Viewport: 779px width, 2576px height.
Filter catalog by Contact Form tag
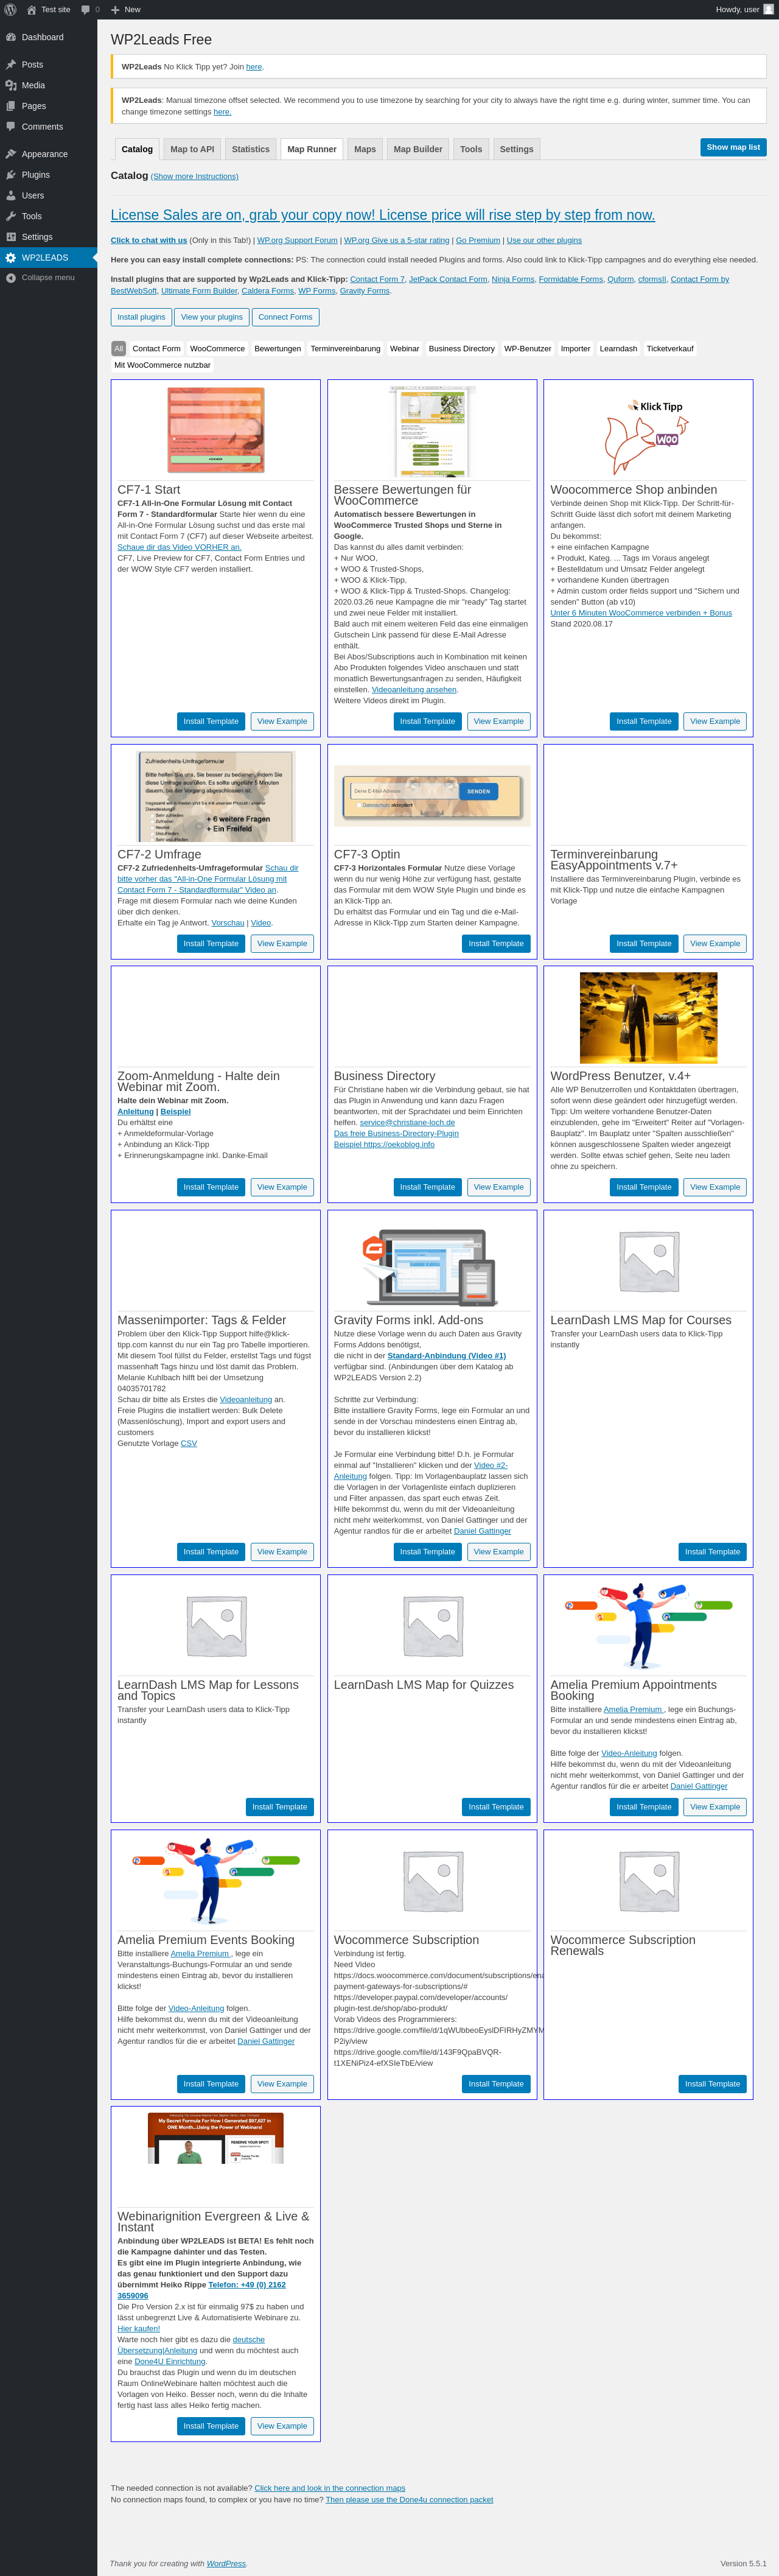pyautogui.click(x=157, y=349)
